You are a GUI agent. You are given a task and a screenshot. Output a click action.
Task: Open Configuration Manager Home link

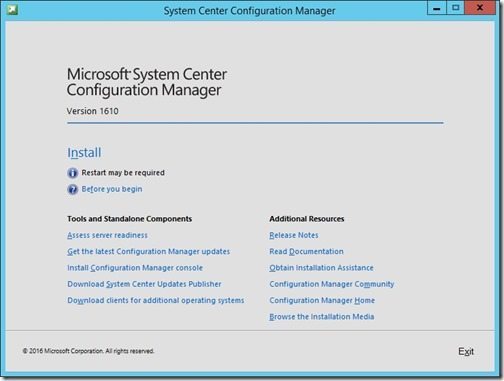(x=322, y=300)
